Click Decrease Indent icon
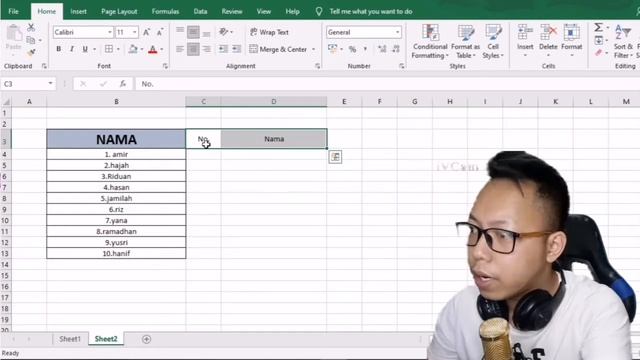 tap(223, 49)
